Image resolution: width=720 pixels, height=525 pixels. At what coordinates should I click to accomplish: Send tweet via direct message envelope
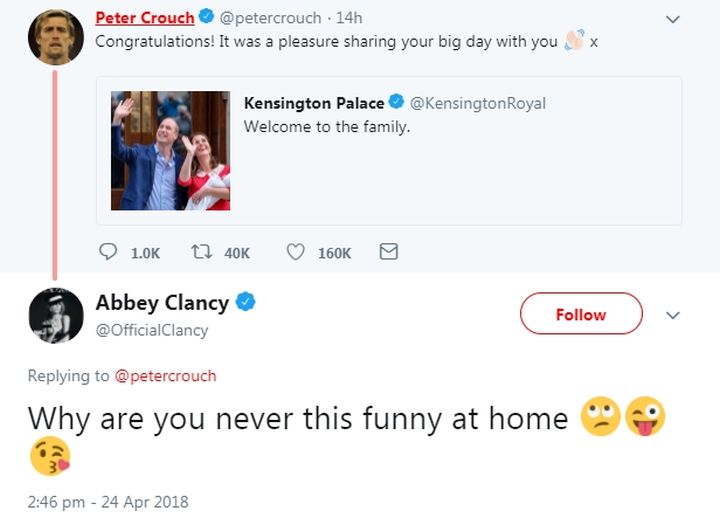click(x=388, y=252)
